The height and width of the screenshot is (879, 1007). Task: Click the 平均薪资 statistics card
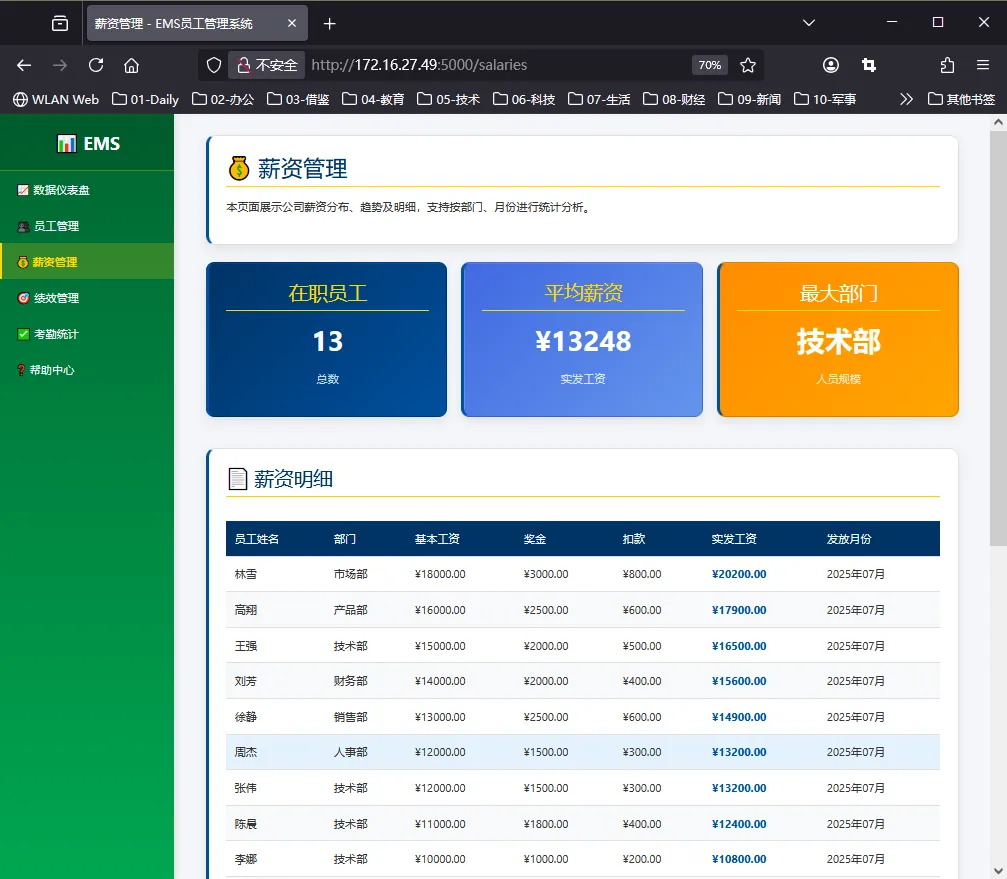coord(582,339)
